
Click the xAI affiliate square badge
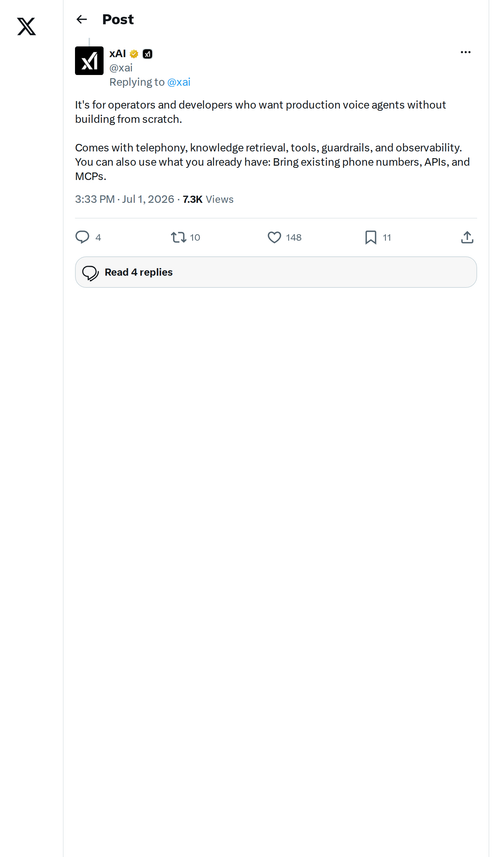pos(148,54)
